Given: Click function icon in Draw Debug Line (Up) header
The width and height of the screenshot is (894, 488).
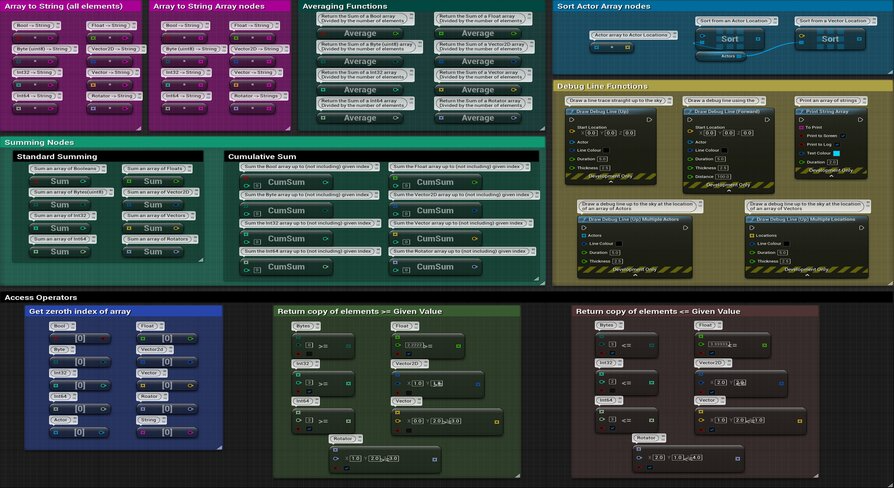Looking at the screenshot, I should click(571, 112).
